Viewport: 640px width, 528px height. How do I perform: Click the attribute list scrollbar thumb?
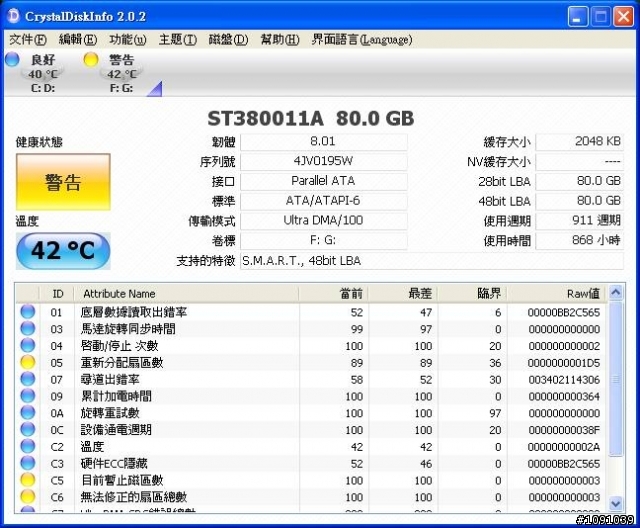[616, 379]
